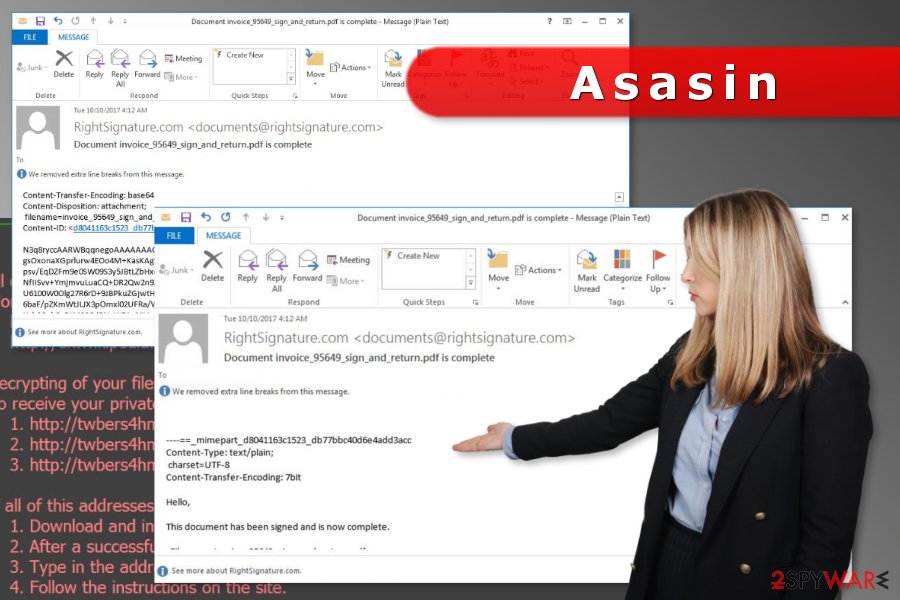Forward the email from front window ribbon
This screenshot has height=600, width=900.
(308, 266)
